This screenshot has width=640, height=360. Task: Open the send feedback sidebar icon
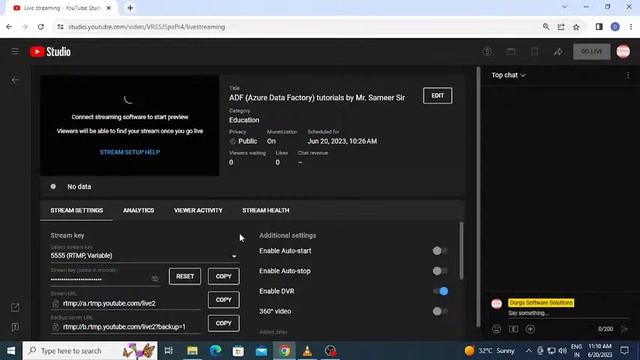coord(15,327)
